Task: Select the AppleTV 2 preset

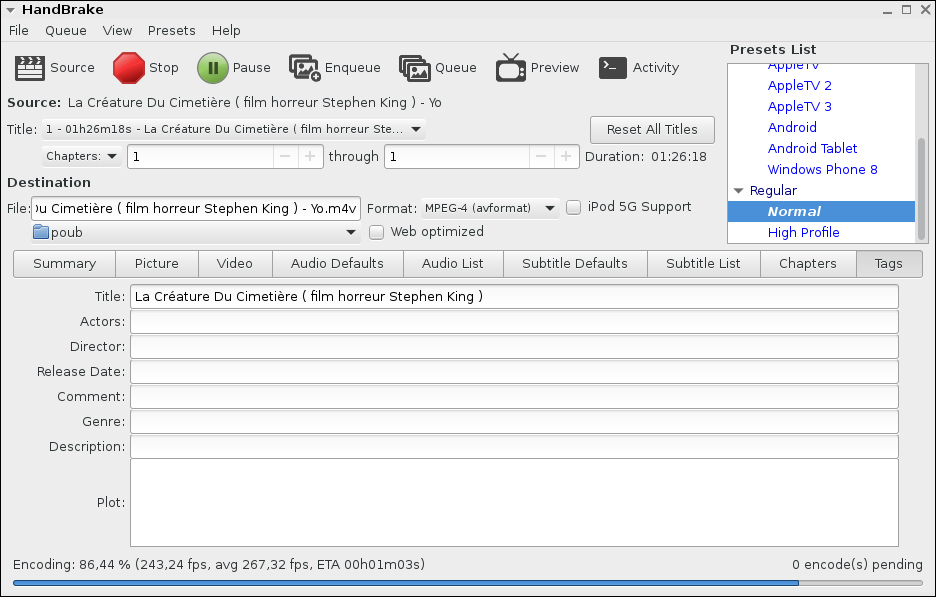Action: click(x=799, y=85)
